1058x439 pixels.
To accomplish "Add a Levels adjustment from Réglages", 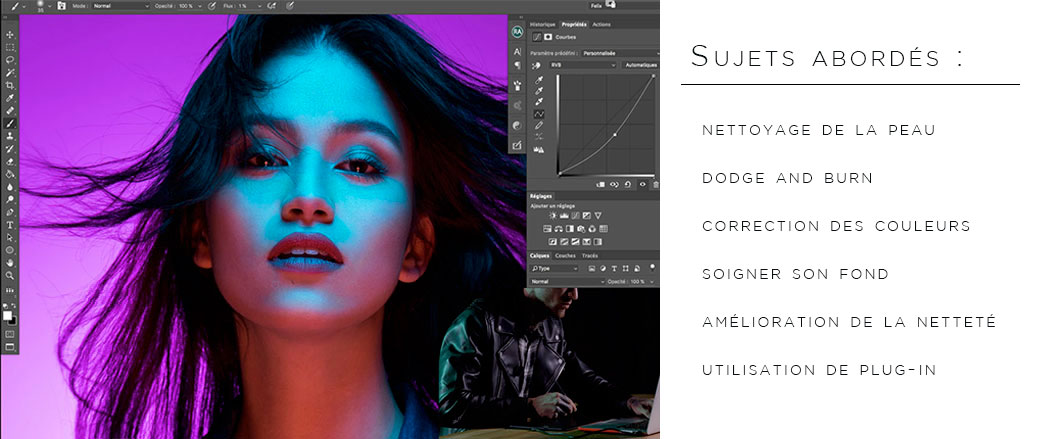I will 565,216.
